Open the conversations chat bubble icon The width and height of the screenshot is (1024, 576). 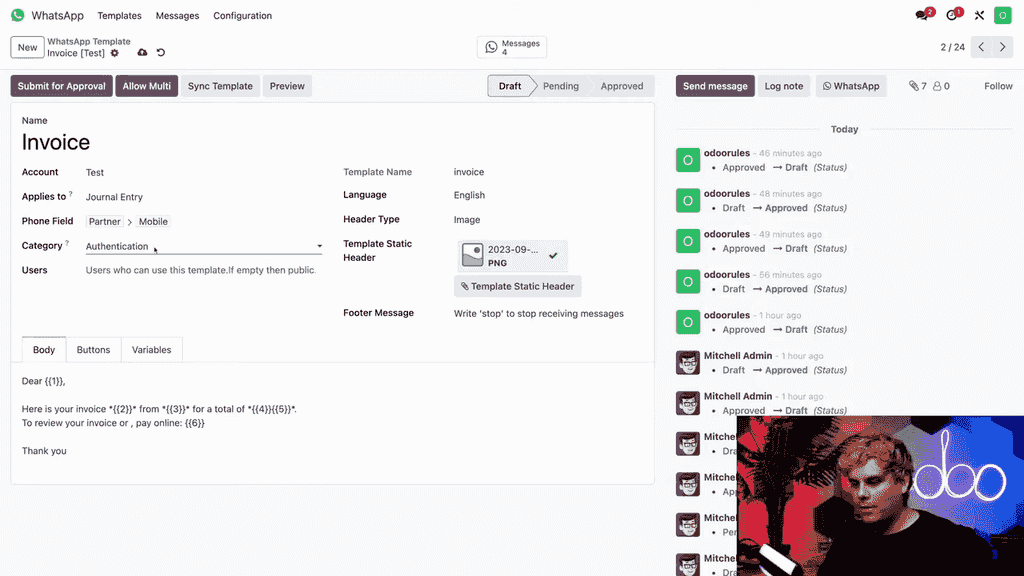(x=923, y=16)
